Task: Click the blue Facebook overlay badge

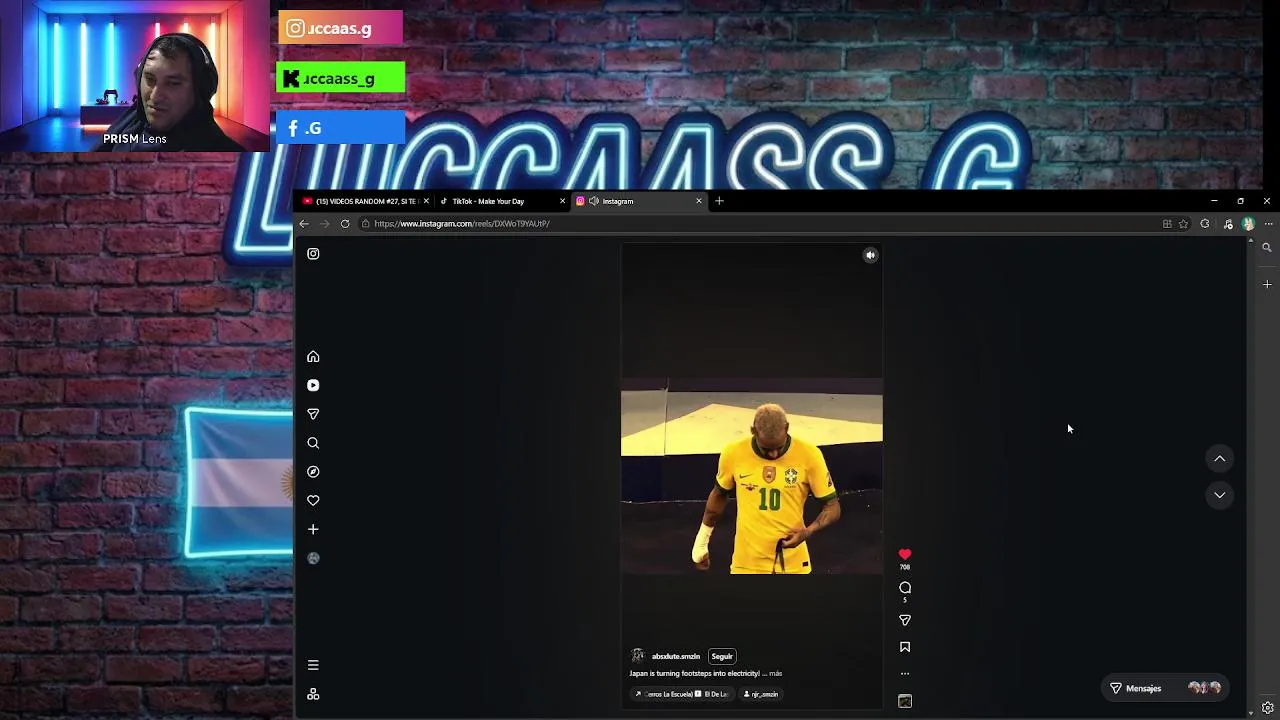Action: pos(341,128)
